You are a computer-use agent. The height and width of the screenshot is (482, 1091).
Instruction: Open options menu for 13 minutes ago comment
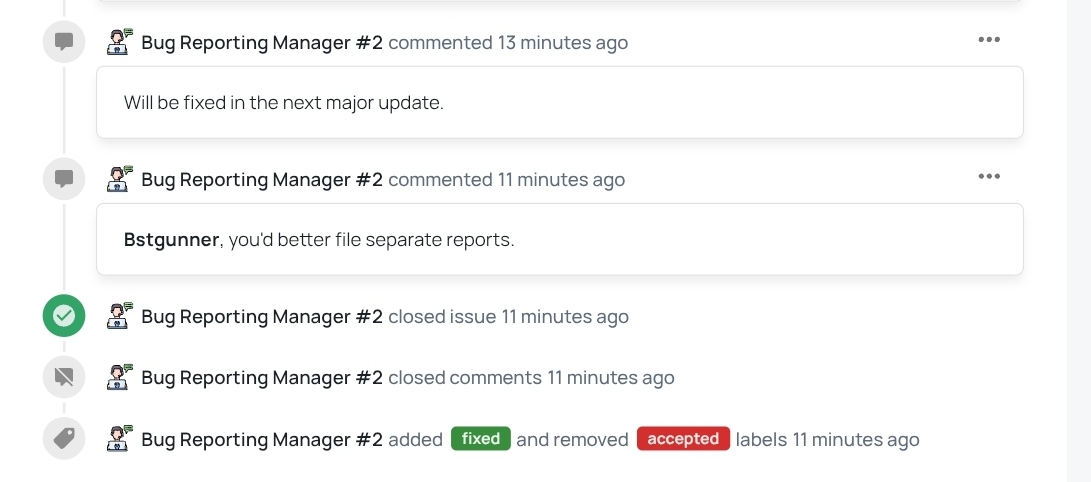click(x=989, y=40)
